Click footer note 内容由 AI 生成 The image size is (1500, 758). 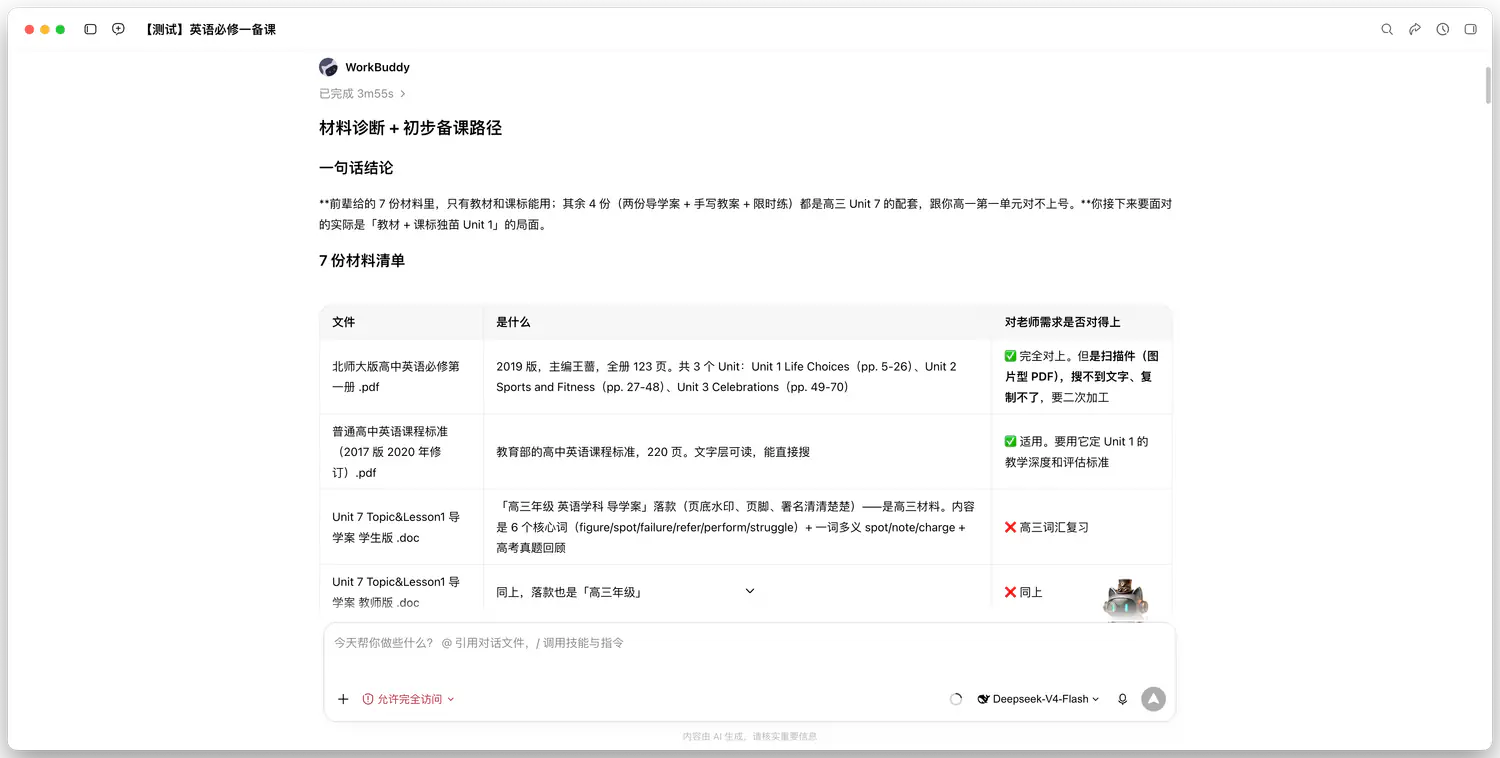749,736
